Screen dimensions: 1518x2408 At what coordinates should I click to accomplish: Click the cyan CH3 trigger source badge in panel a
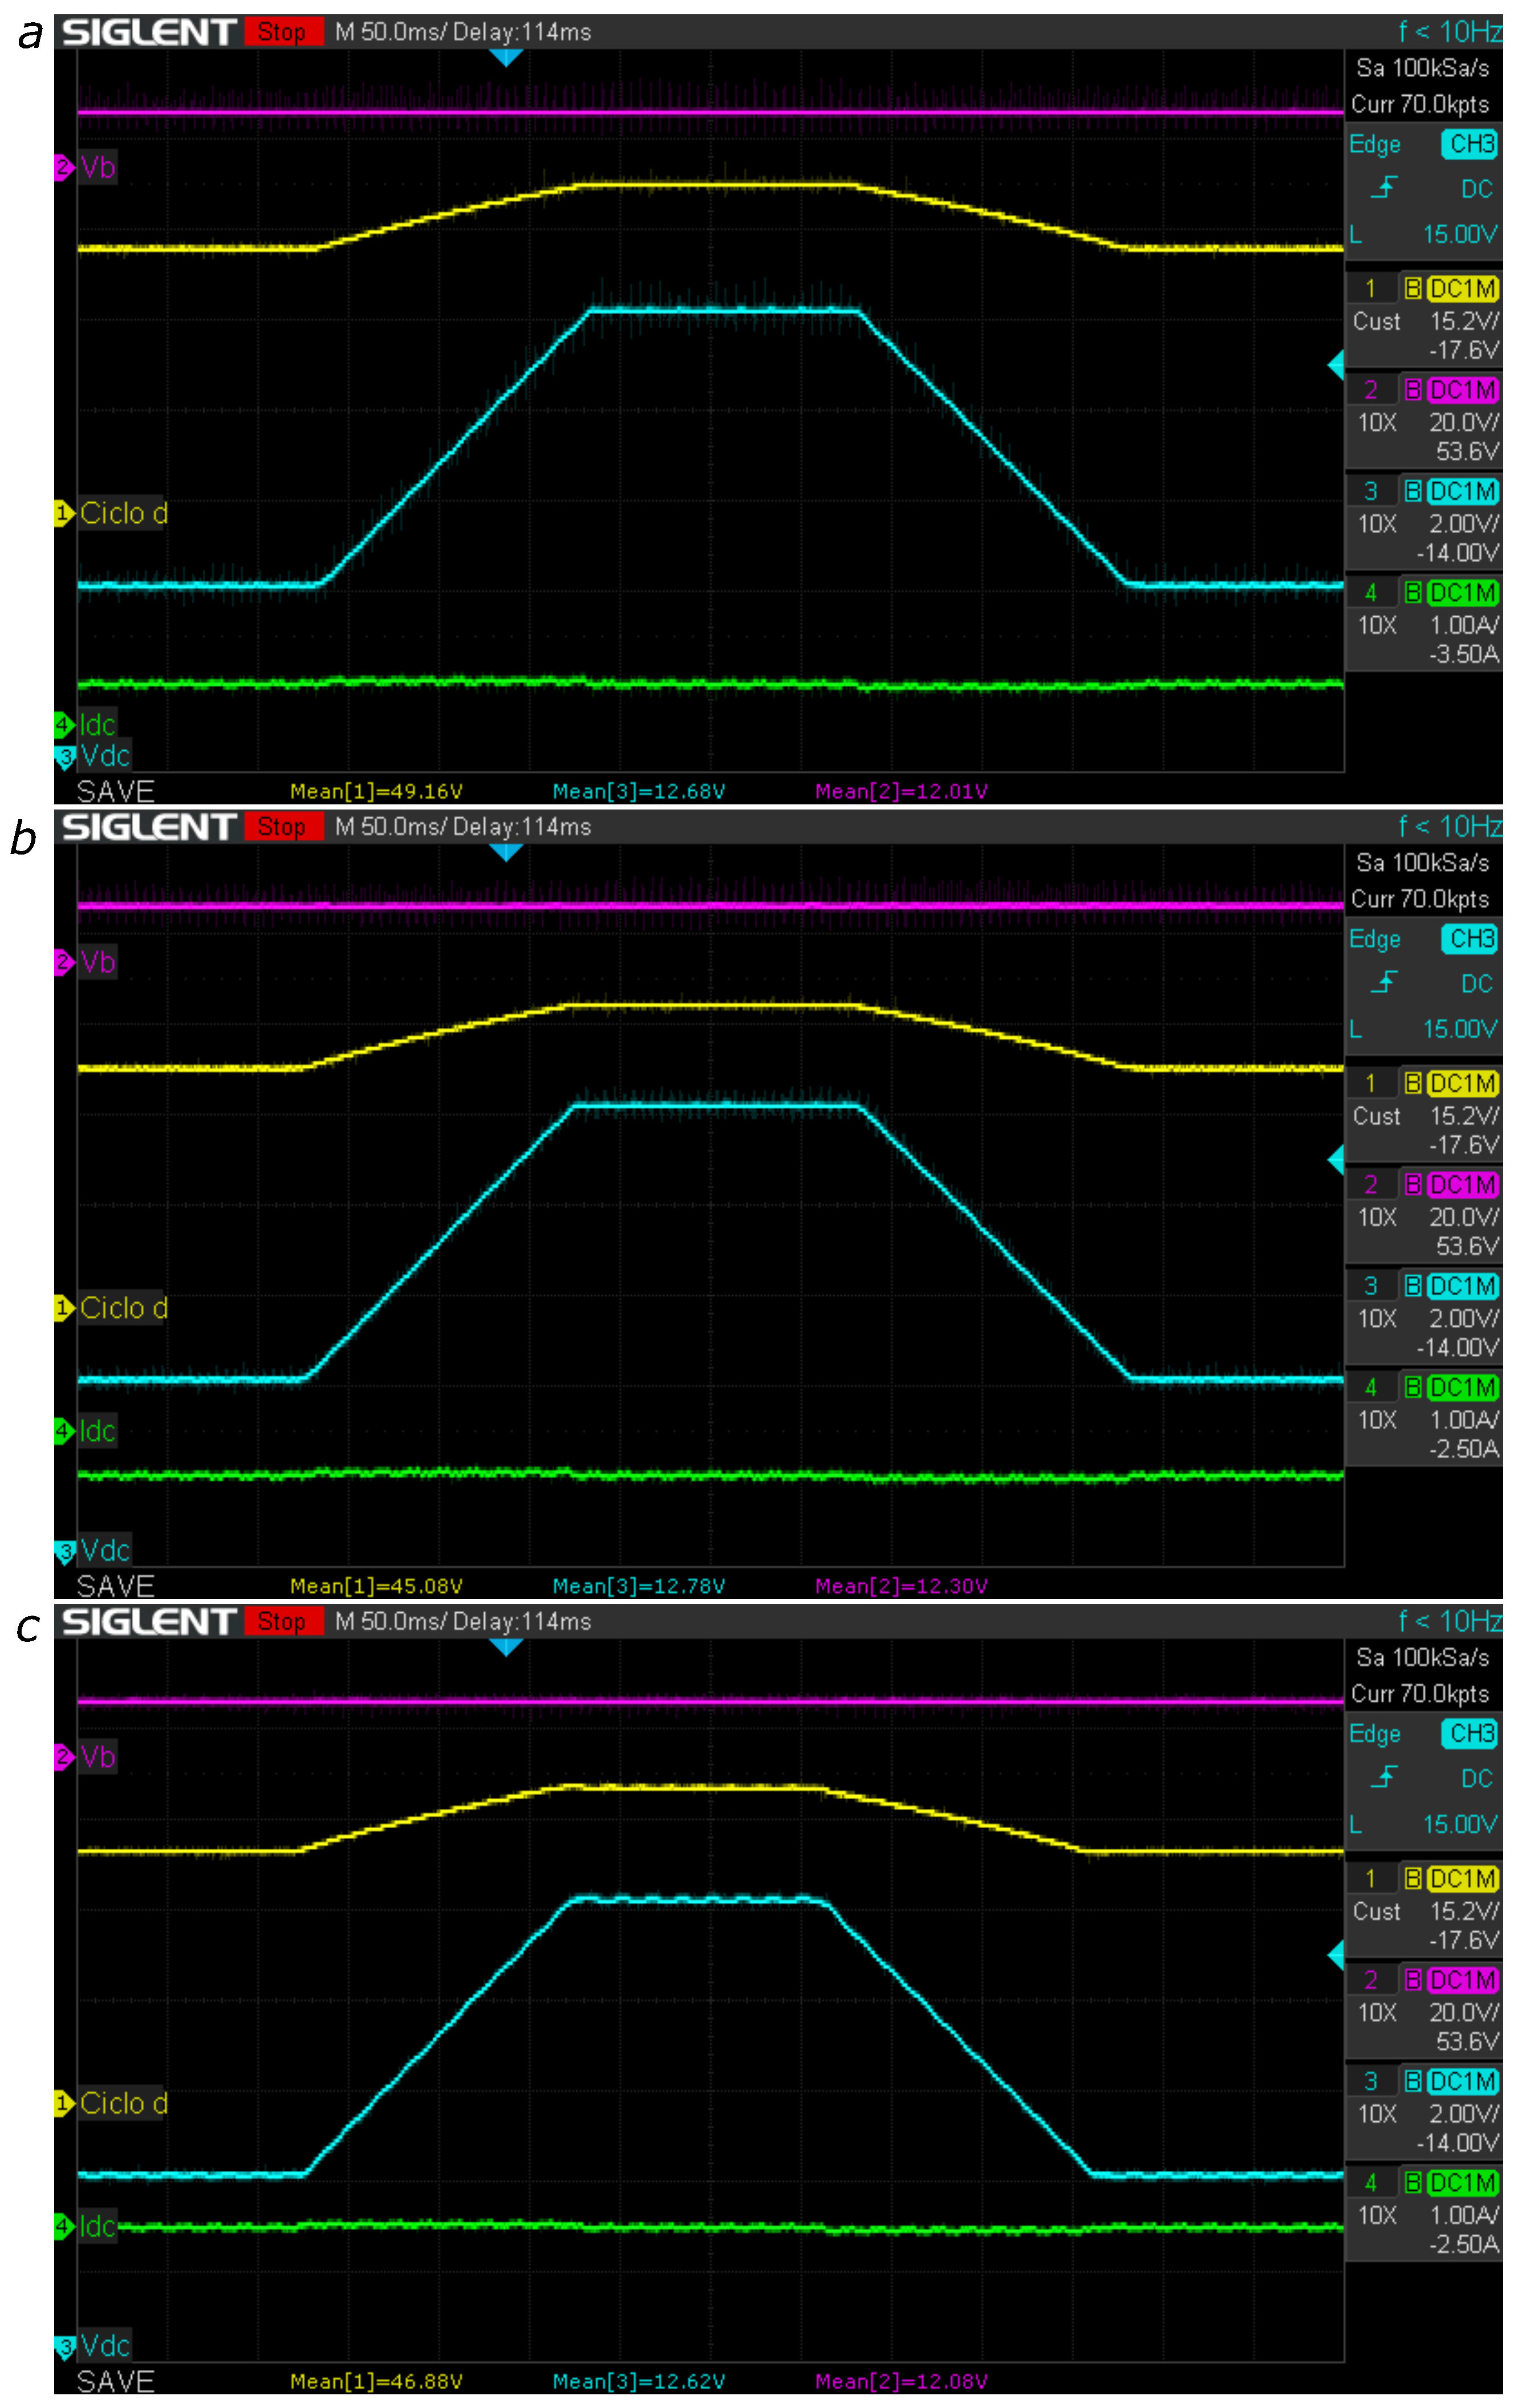coord(1469,144)
